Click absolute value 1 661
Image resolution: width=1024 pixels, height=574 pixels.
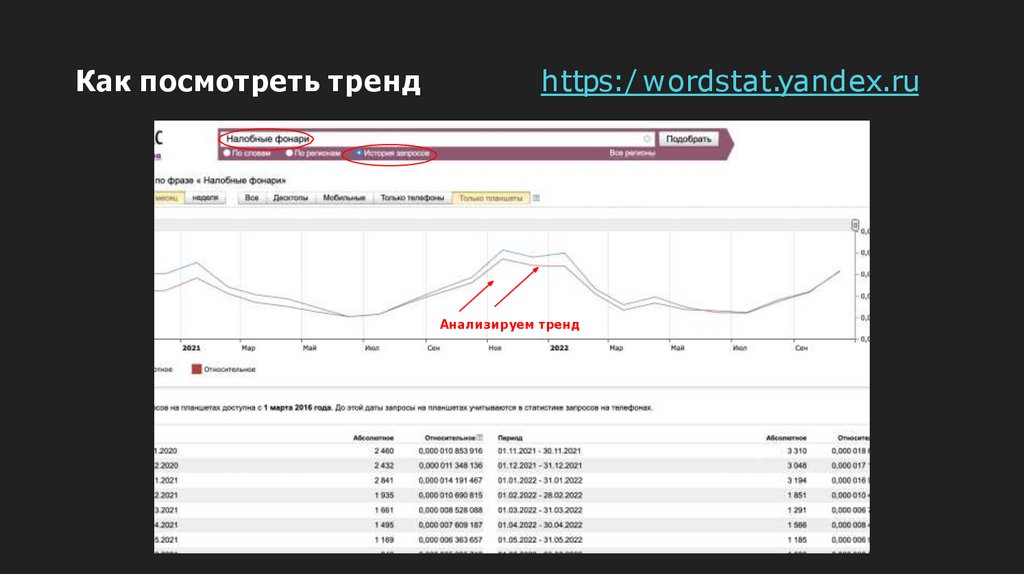pos(384,511)
